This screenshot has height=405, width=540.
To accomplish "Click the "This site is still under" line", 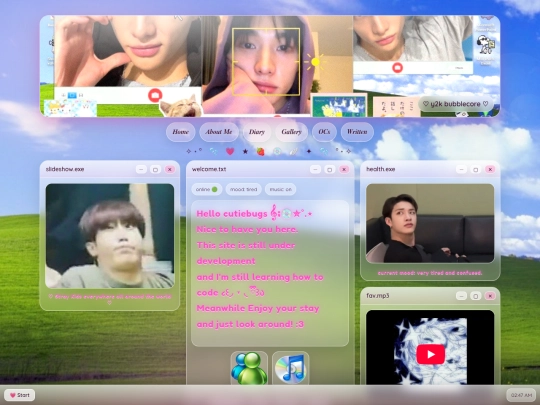I will (246, 246).
